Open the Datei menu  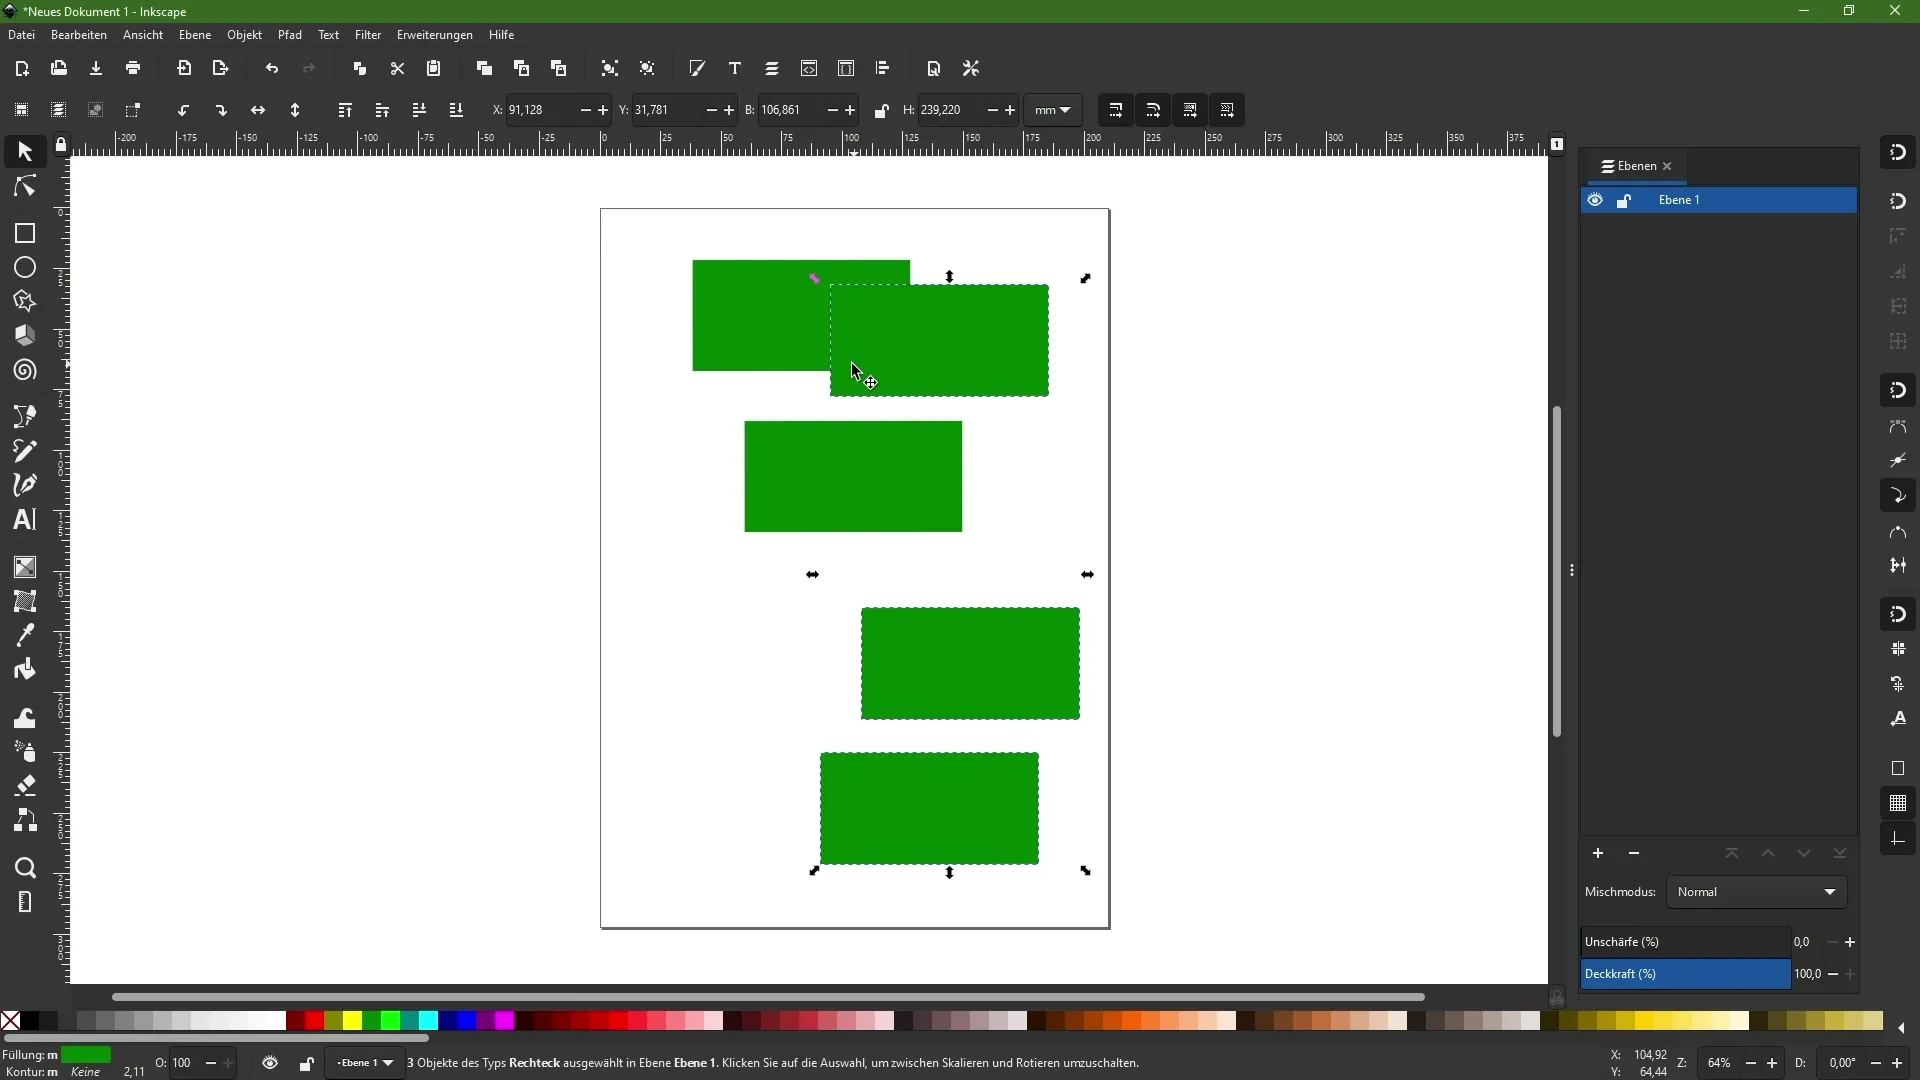pyautogui.click(x=21, y=35)
